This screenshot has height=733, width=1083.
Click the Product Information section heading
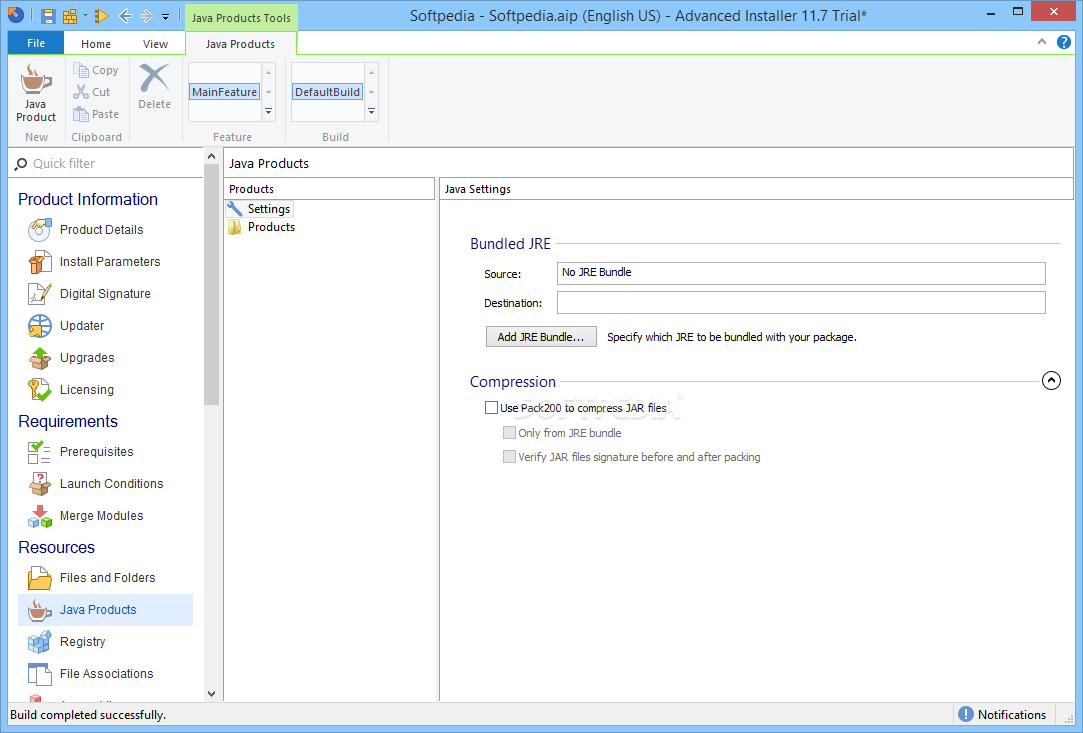88,199
